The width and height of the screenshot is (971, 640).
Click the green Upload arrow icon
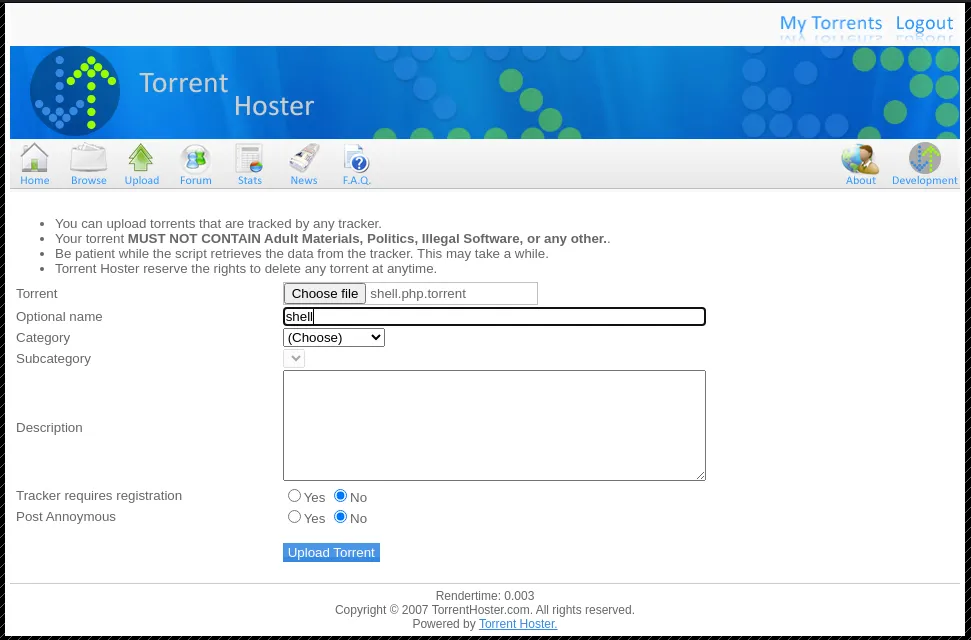[x=141, y=158]
